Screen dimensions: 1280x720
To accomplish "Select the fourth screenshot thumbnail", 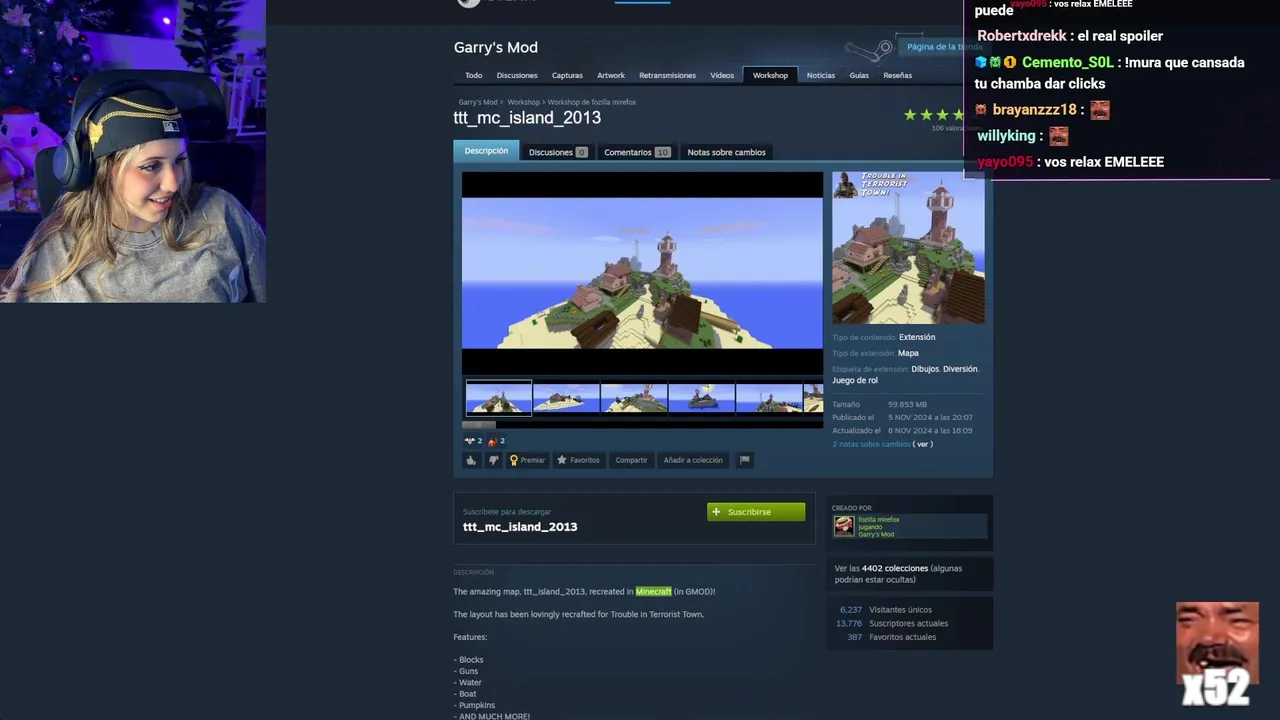I will (701, 398).
